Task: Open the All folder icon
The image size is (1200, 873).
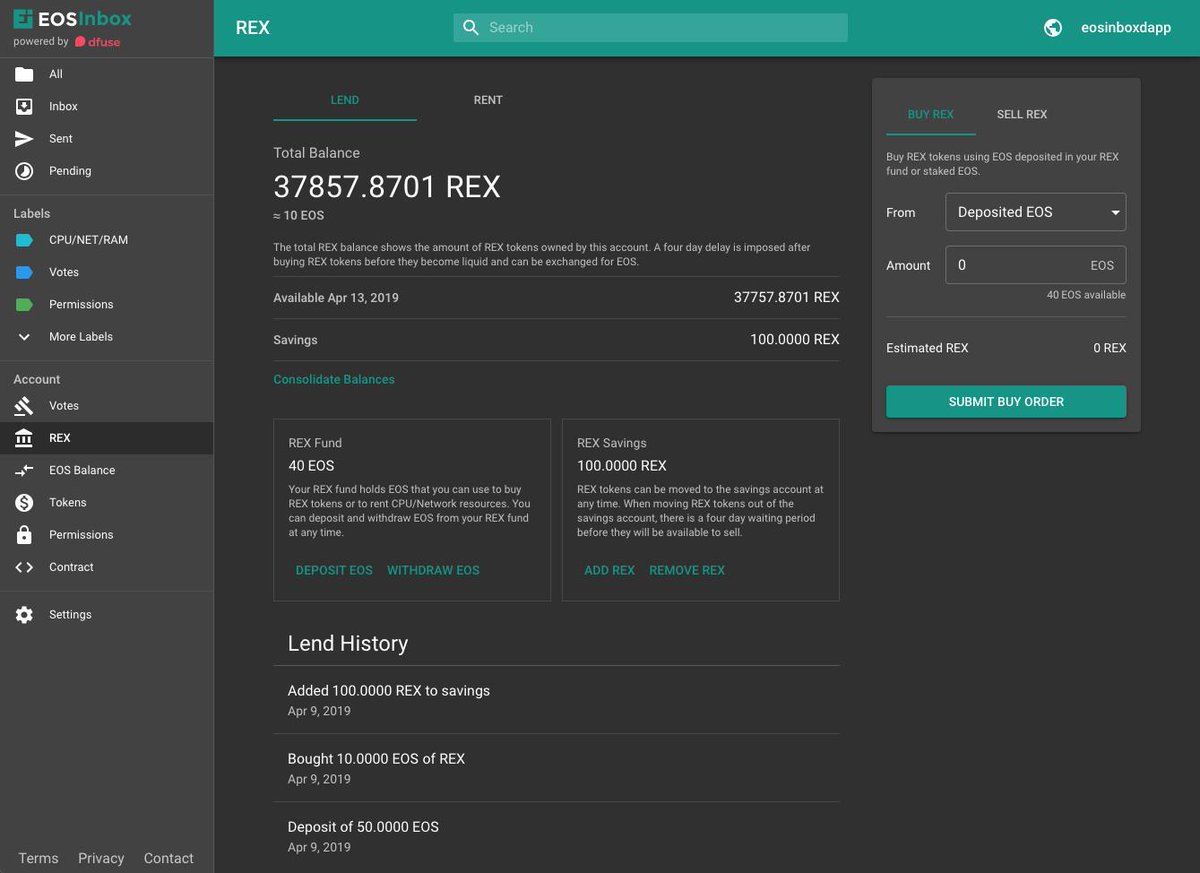Action: point(24,74)
